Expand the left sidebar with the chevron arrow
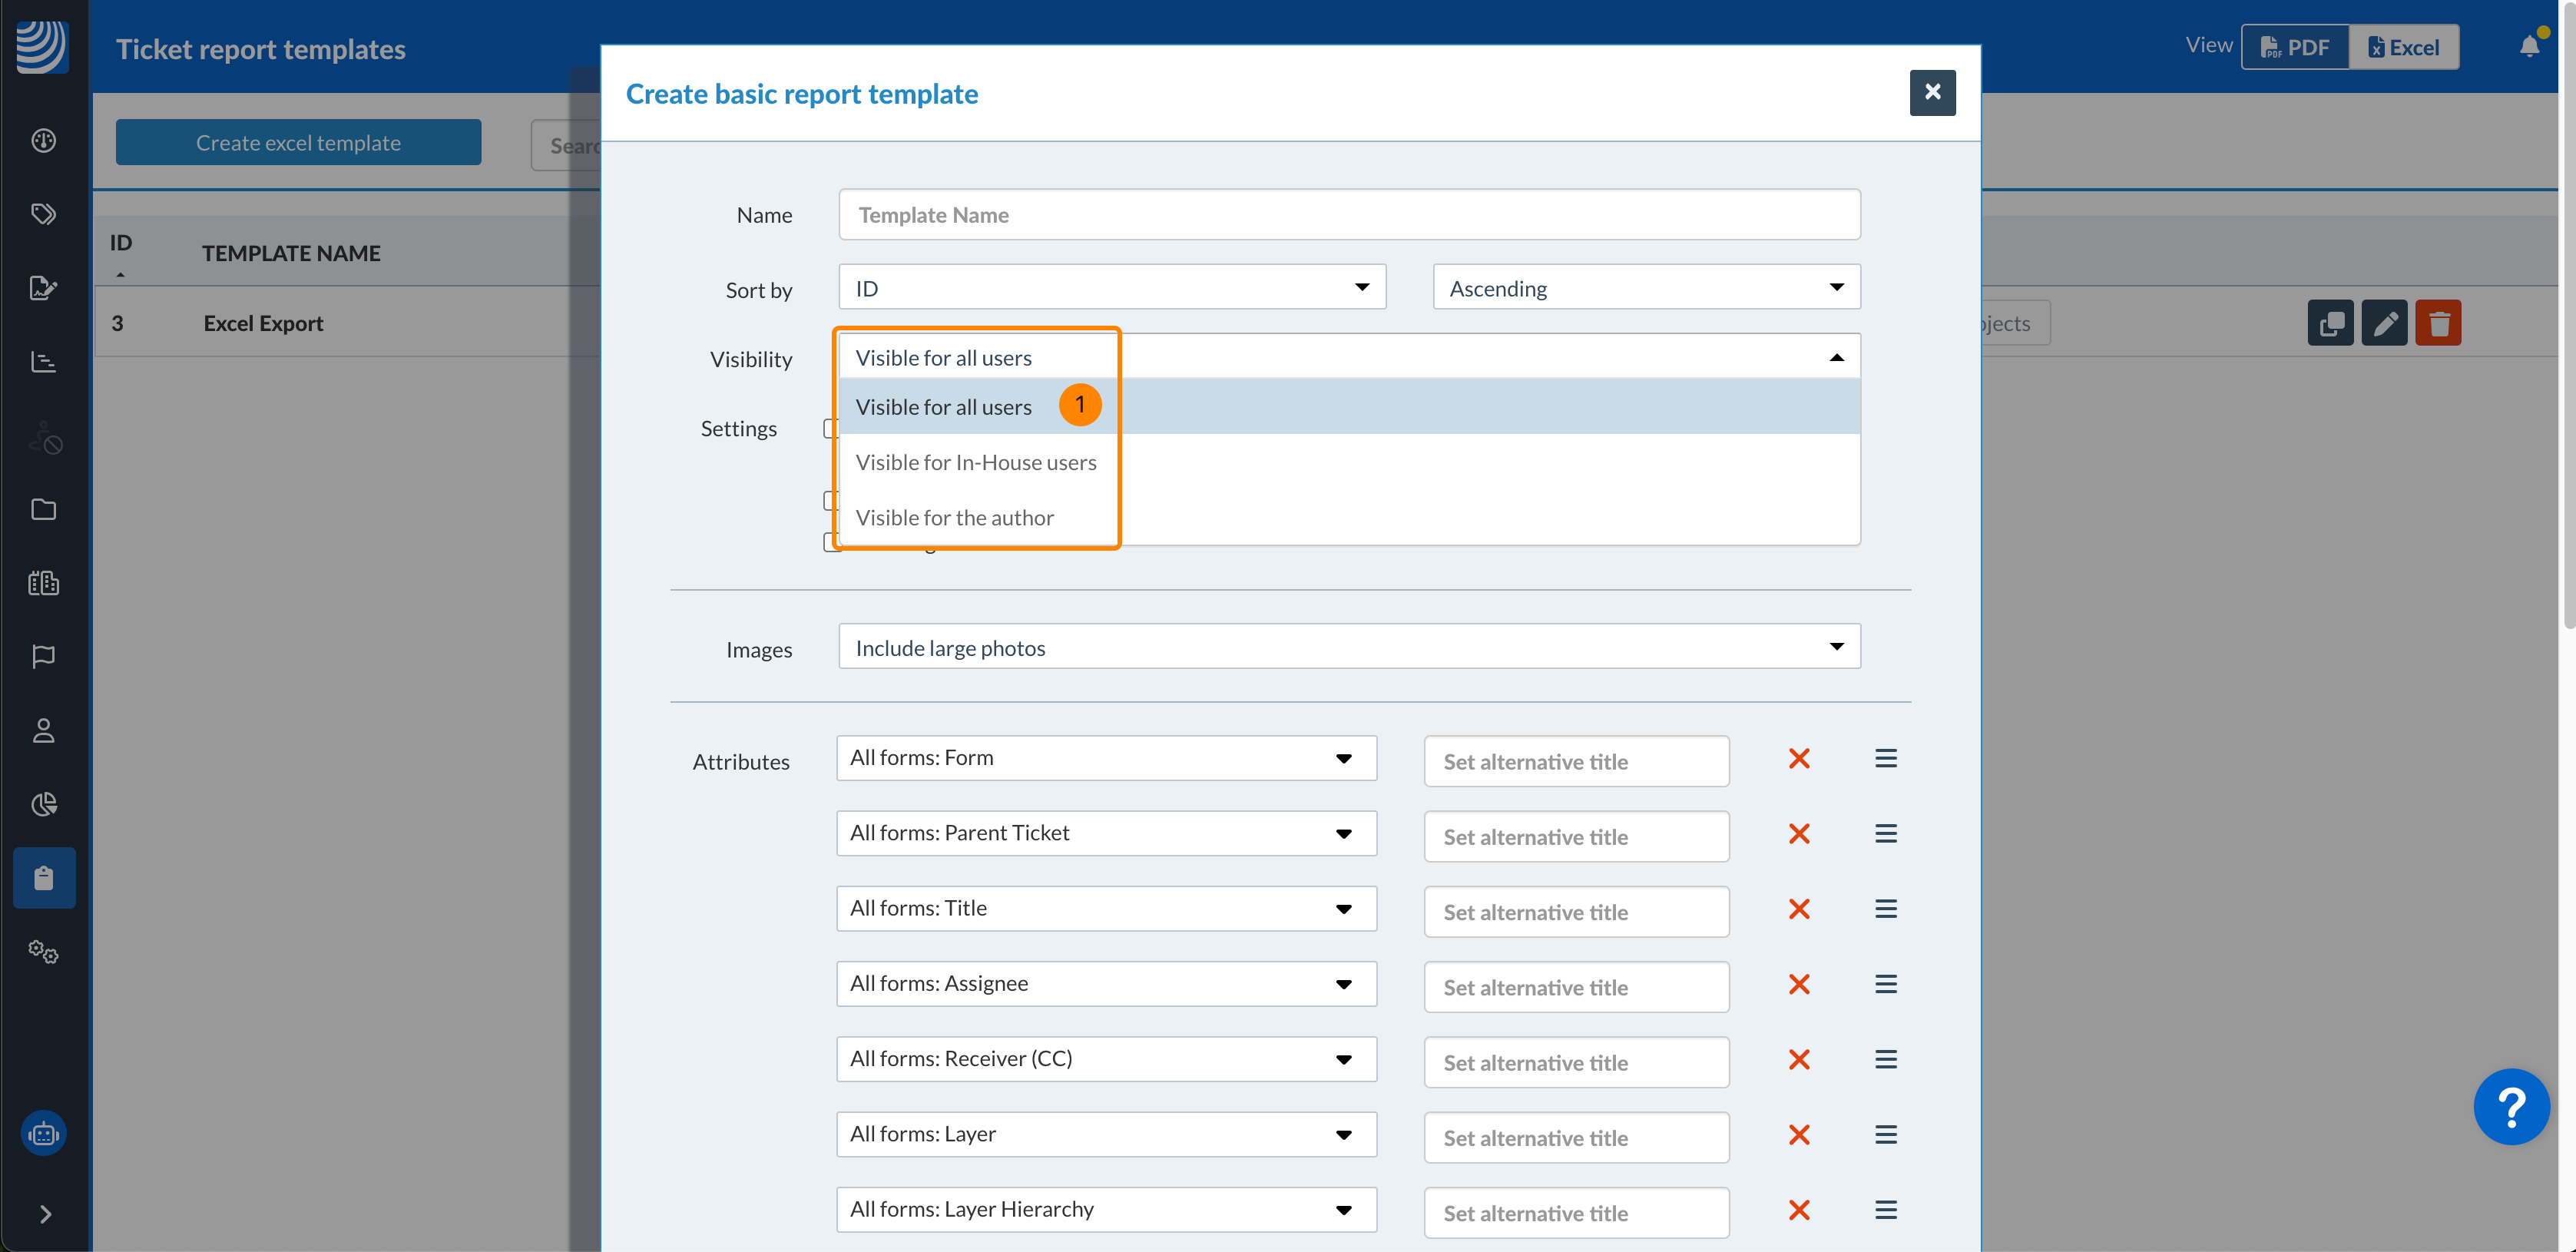 (45, 1214)
